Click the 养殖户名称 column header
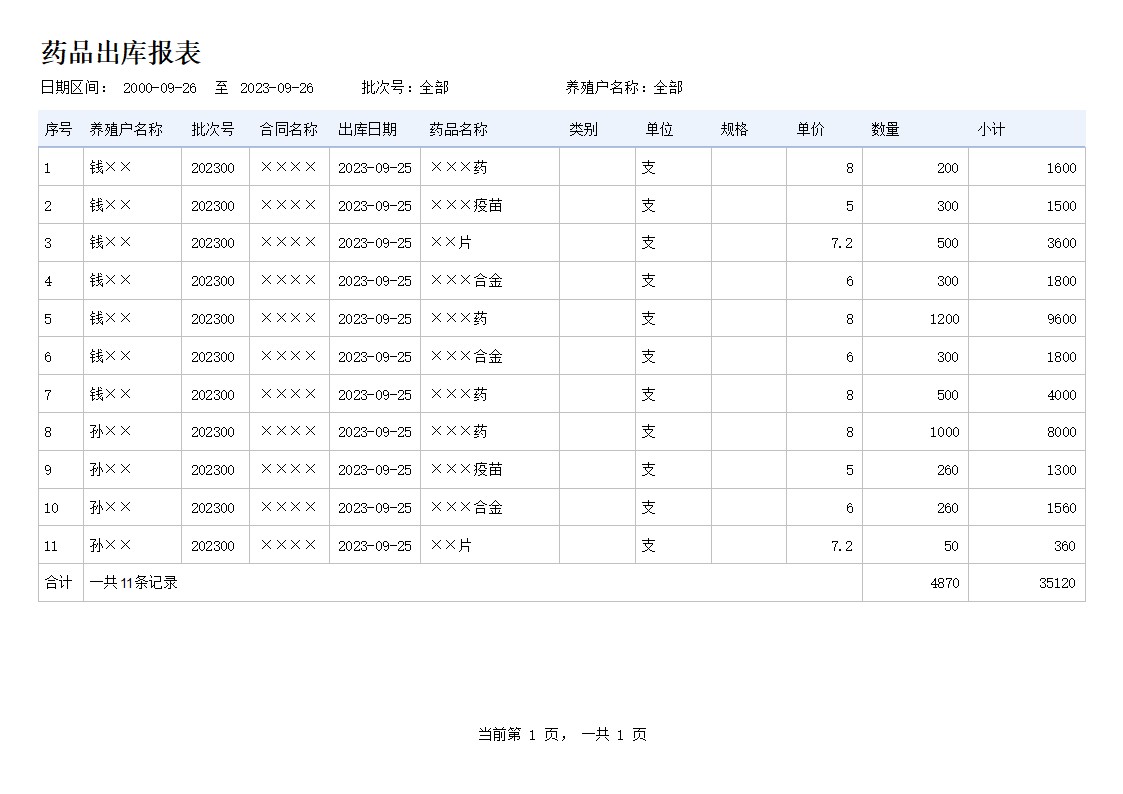1123x794 pixels. [126, 130]
